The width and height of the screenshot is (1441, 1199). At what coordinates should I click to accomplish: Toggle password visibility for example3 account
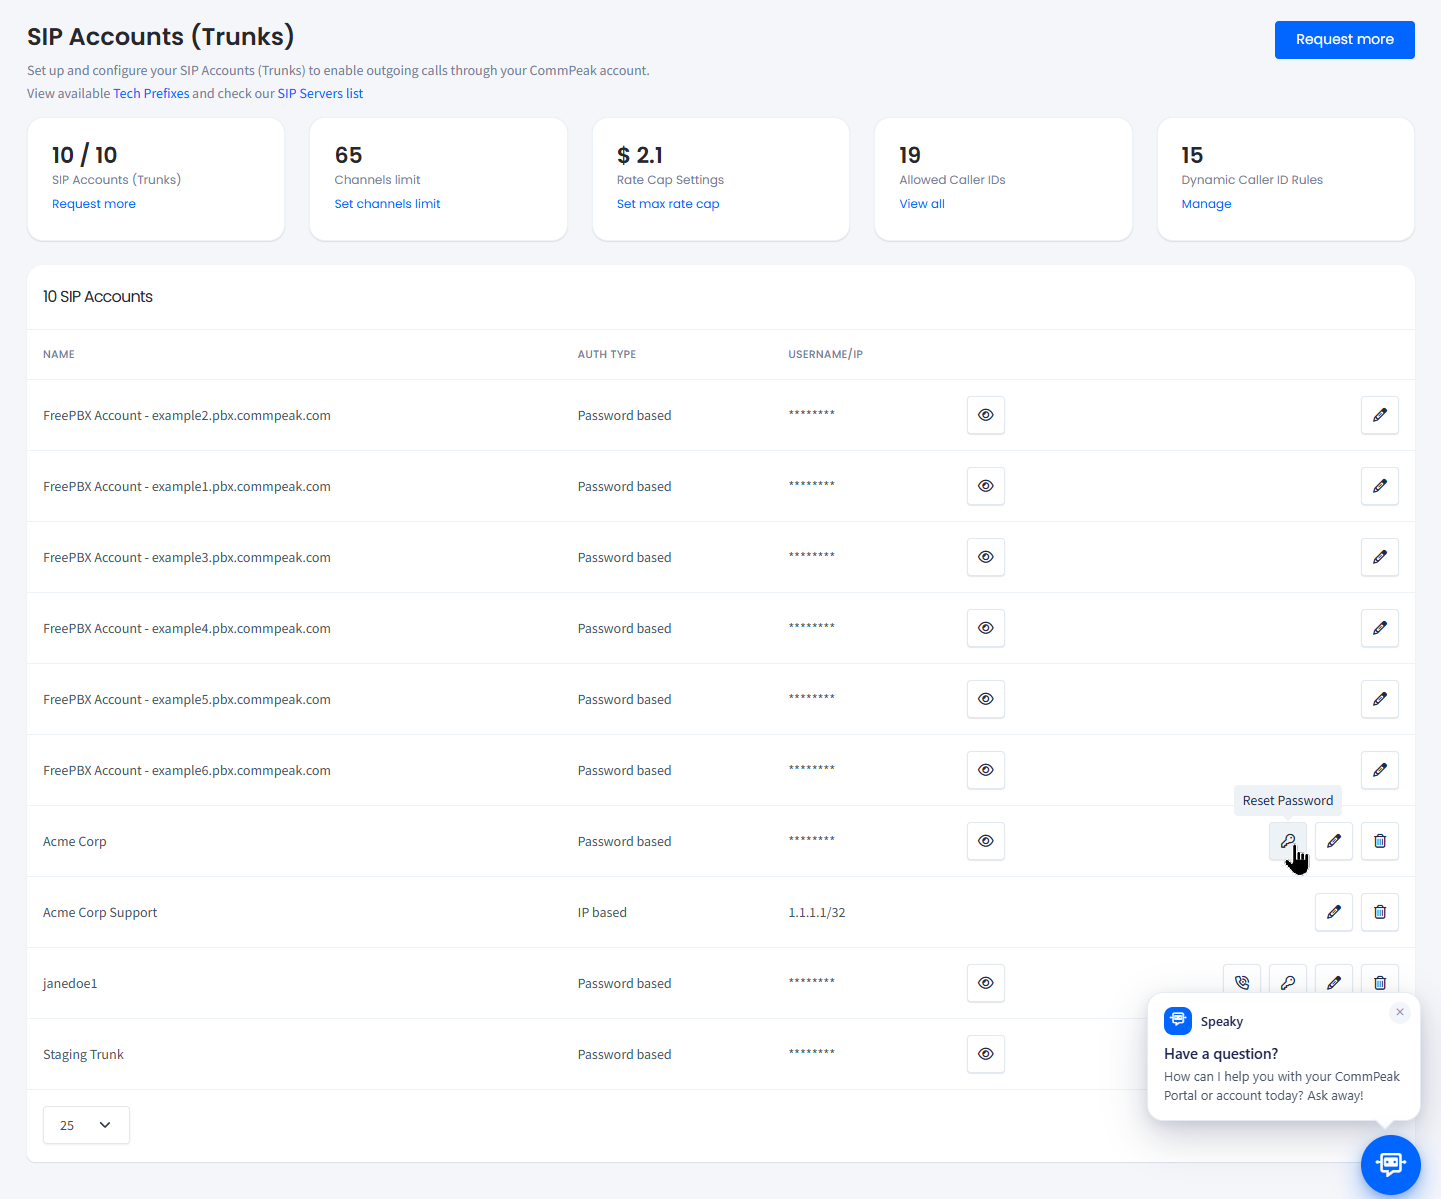(x=985, y=557)
